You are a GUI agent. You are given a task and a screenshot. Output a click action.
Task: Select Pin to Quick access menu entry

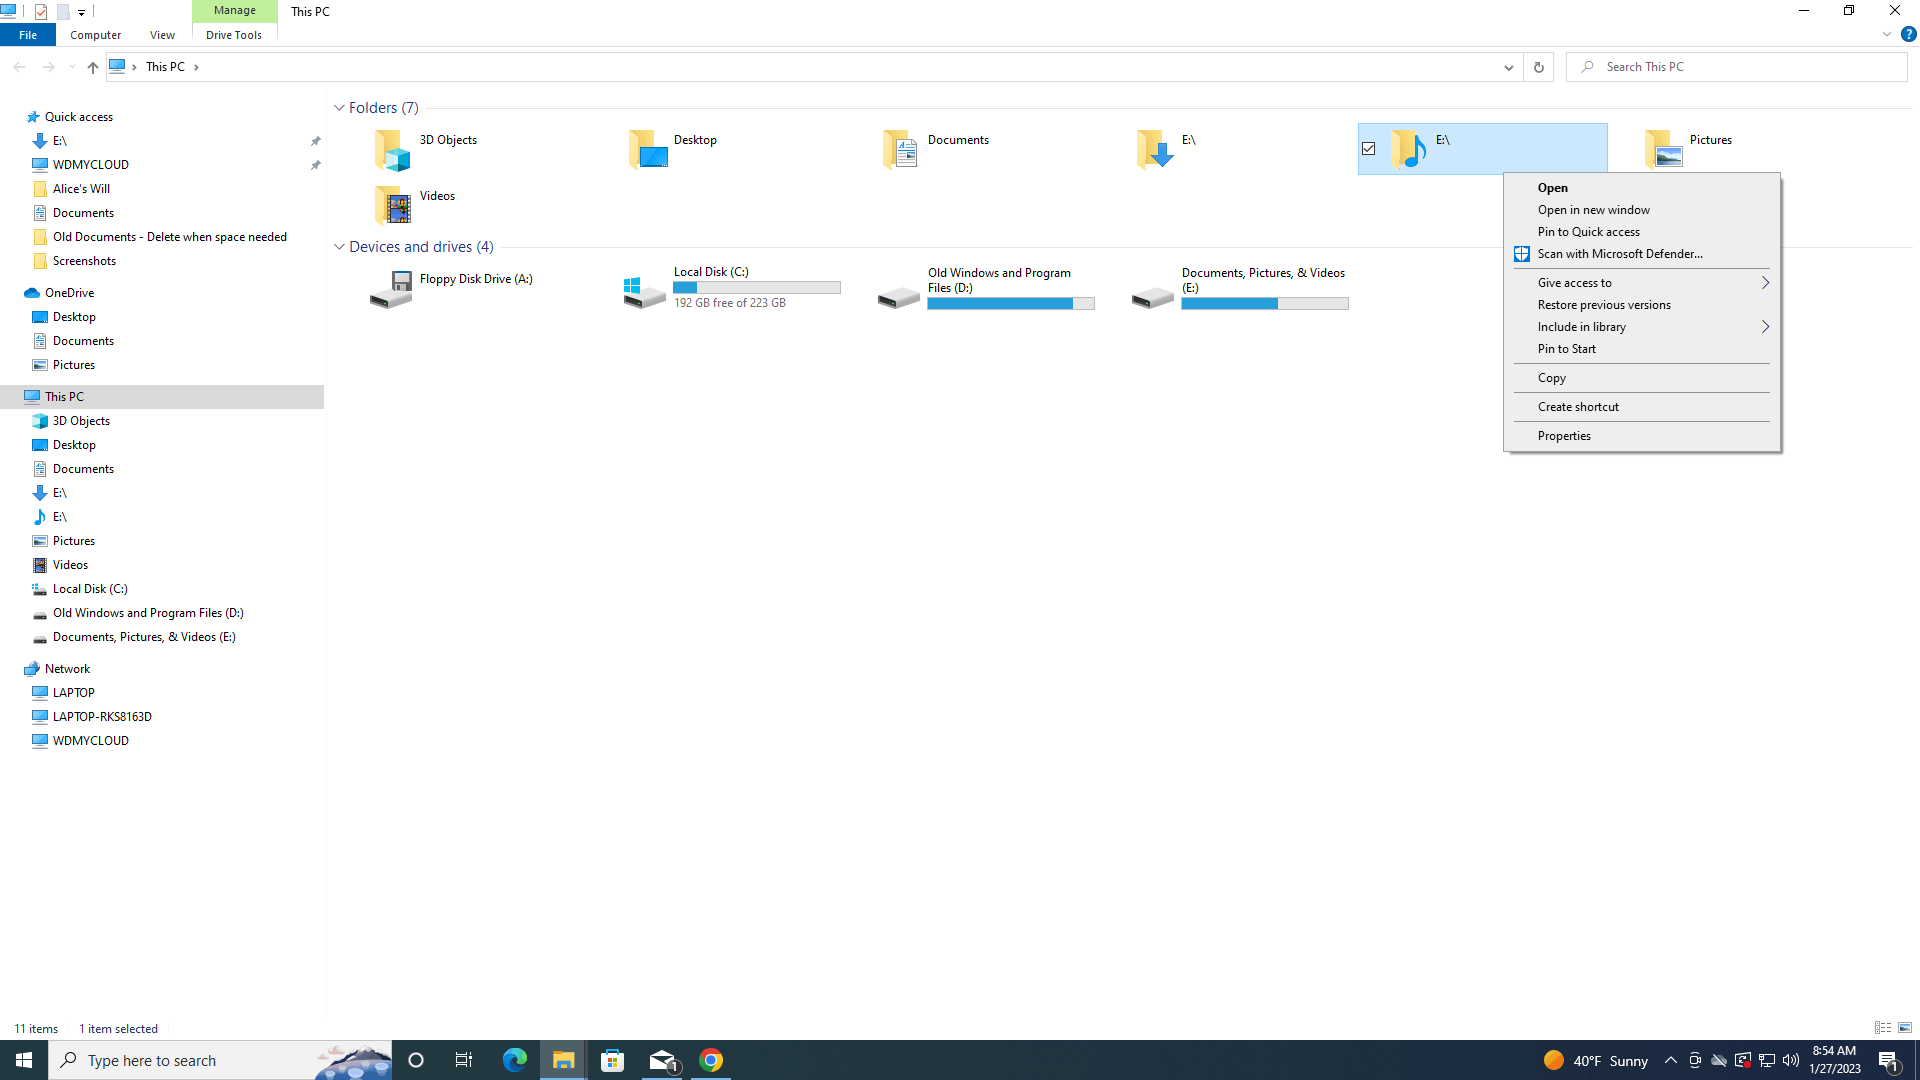point(1588,232)
